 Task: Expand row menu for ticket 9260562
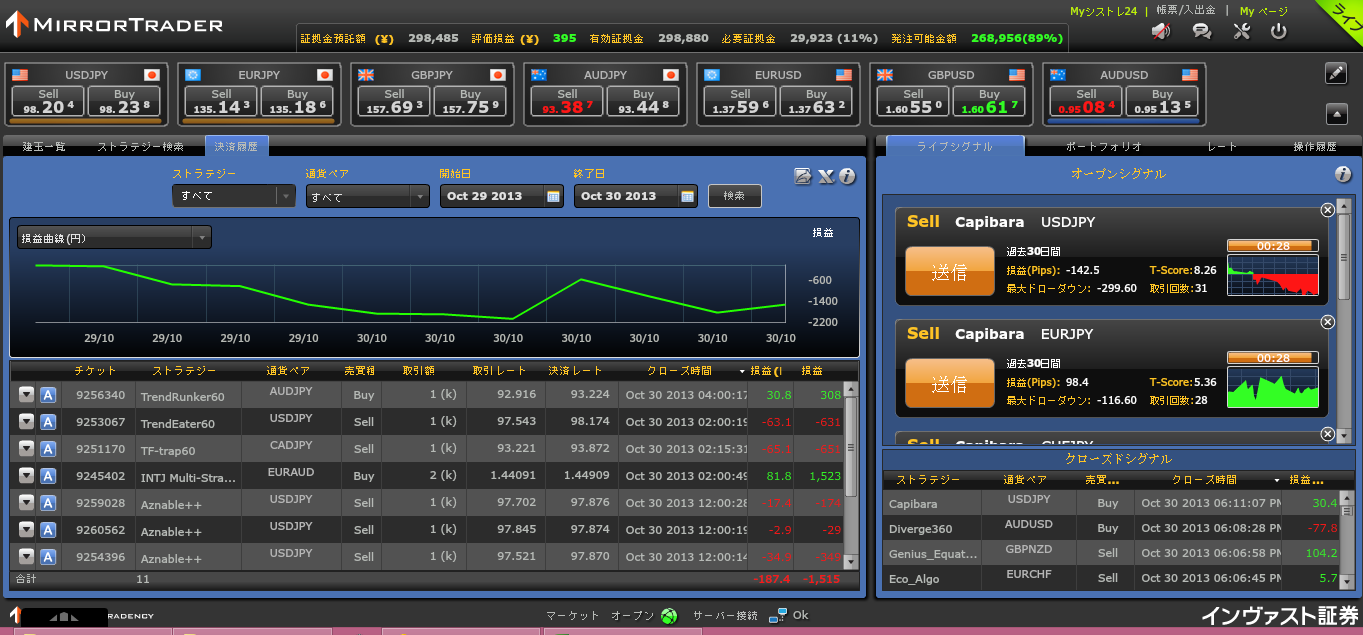tap(26, 530)
